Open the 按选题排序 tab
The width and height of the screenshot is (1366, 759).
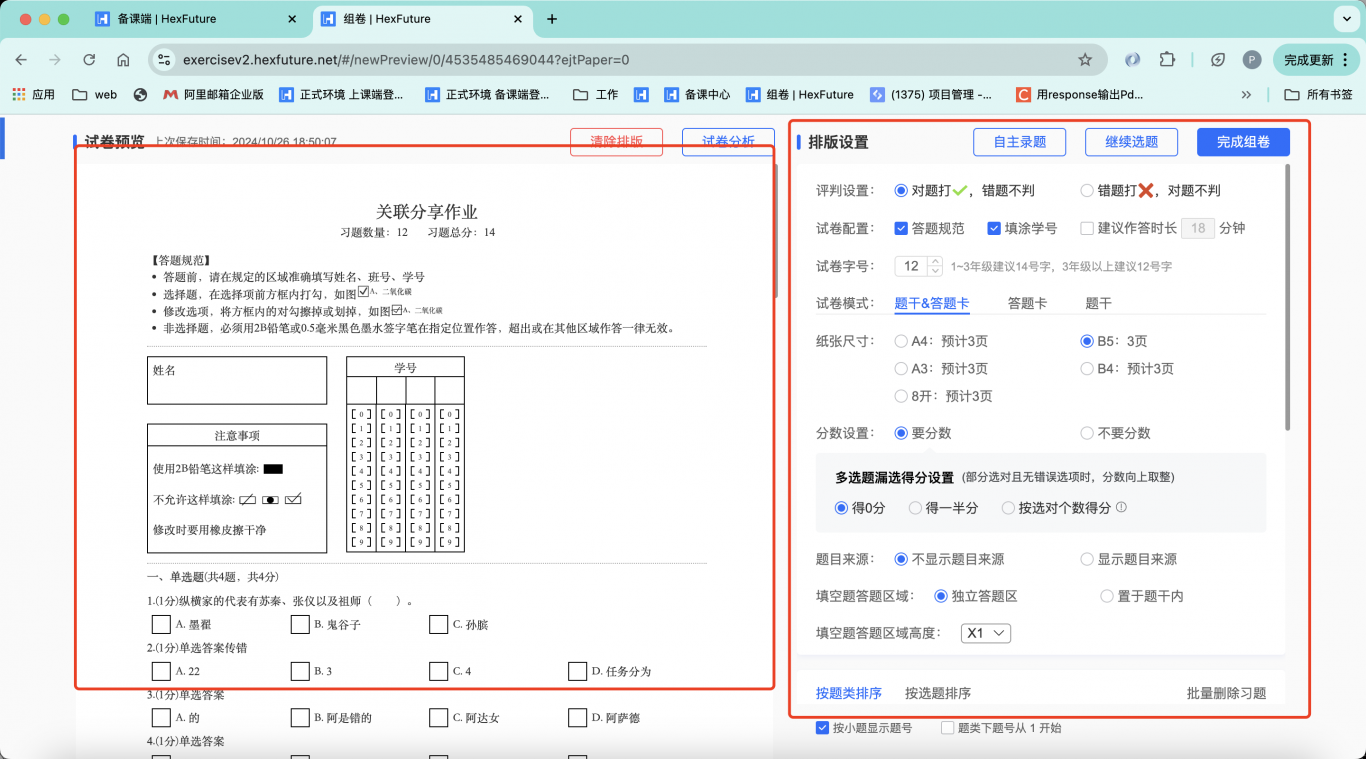(938, 693)
